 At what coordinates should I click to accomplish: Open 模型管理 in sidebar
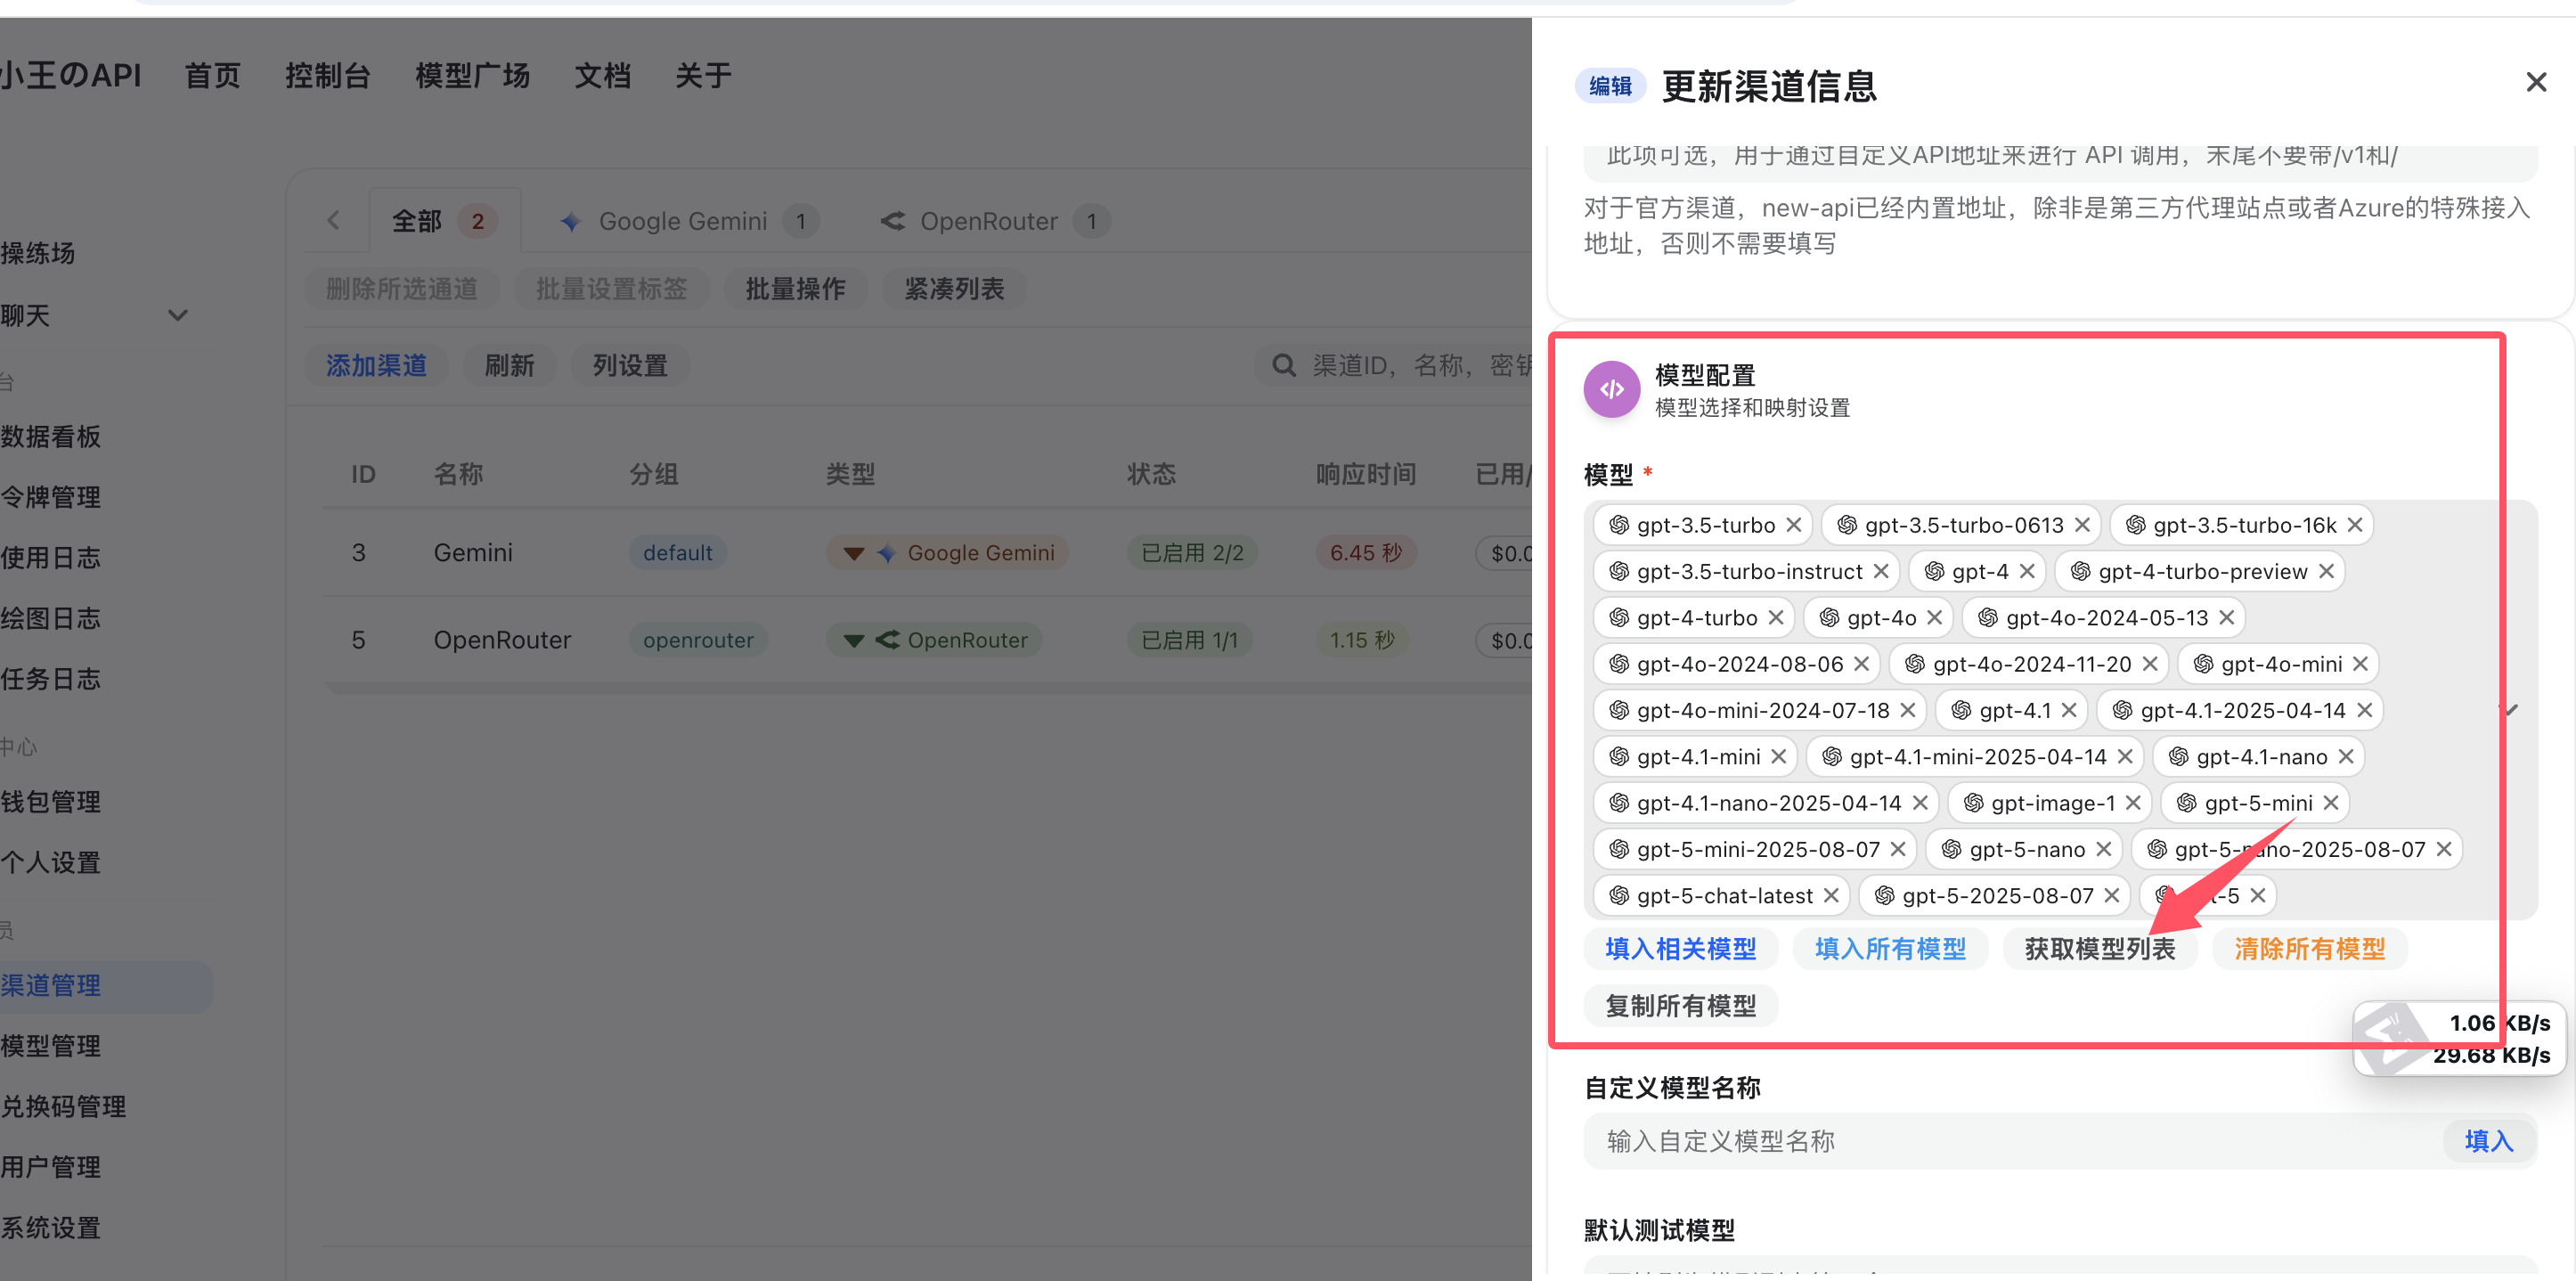(x=52, y=1047)
